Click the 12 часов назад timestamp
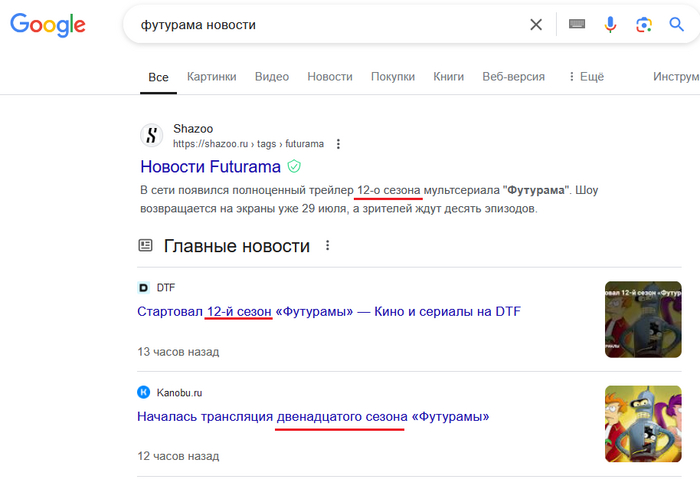This screenshot has height=486, width=700. click(x=178, y=456)
